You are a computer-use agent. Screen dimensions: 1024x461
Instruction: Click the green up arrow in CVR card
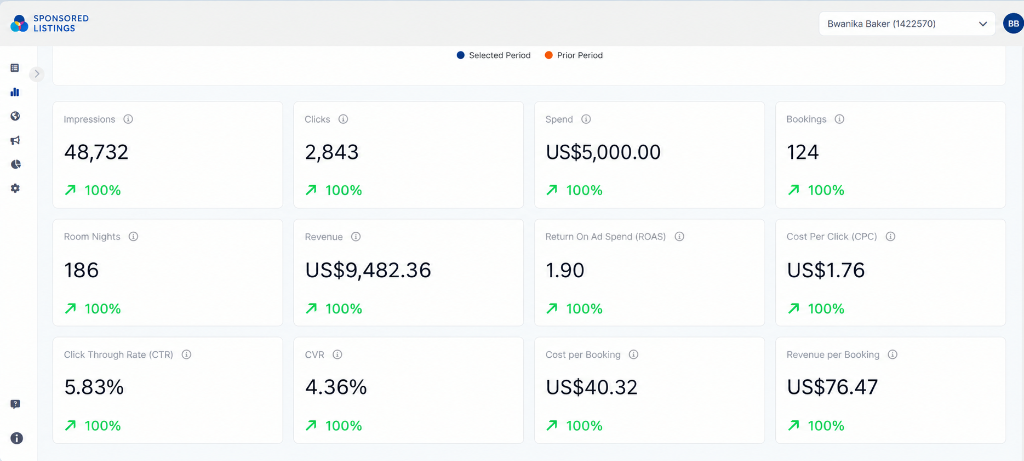pyautogui.click(x=311, y=426)
